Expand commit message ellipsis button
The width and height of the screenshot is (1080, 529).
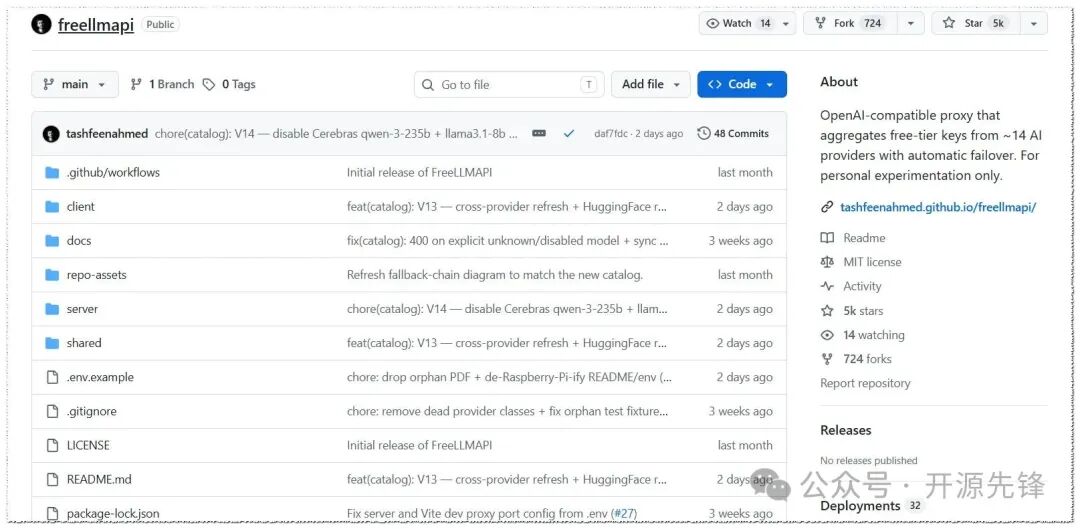539,134
